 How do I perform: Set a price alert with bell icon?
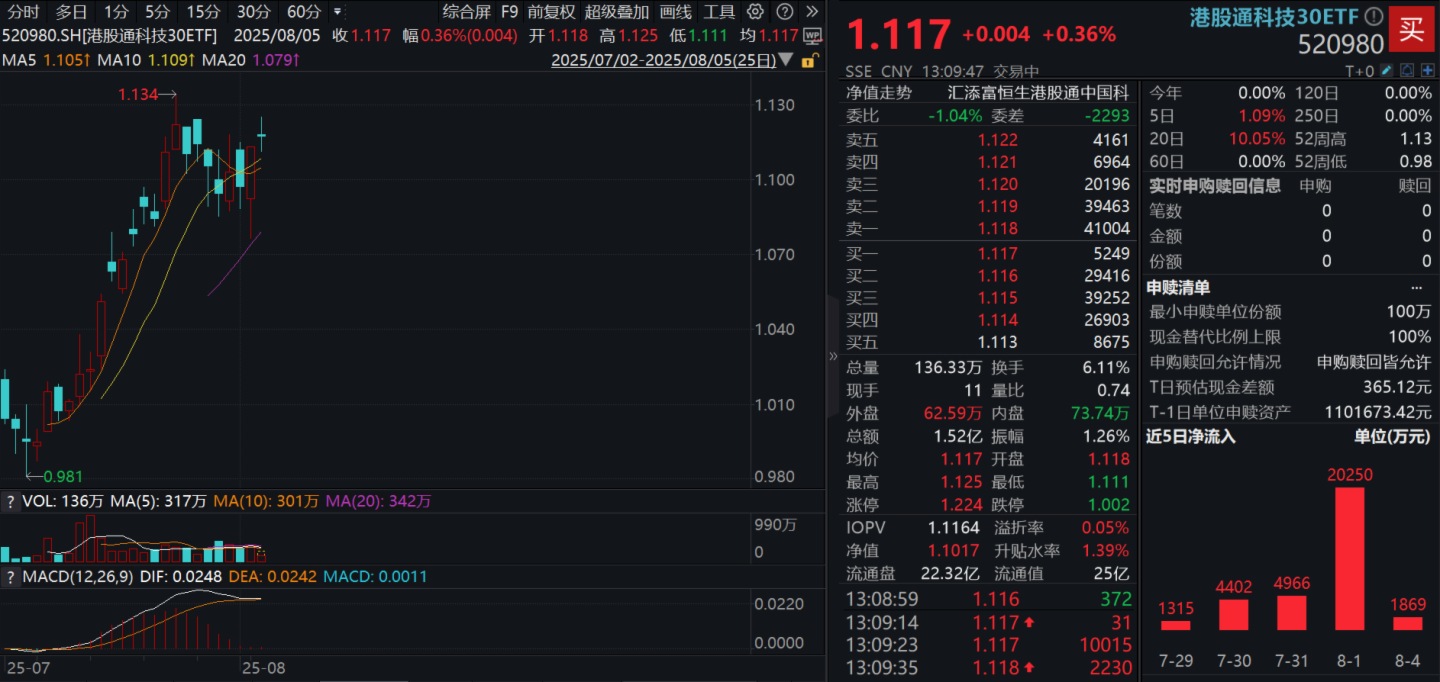pos(1406,71)
